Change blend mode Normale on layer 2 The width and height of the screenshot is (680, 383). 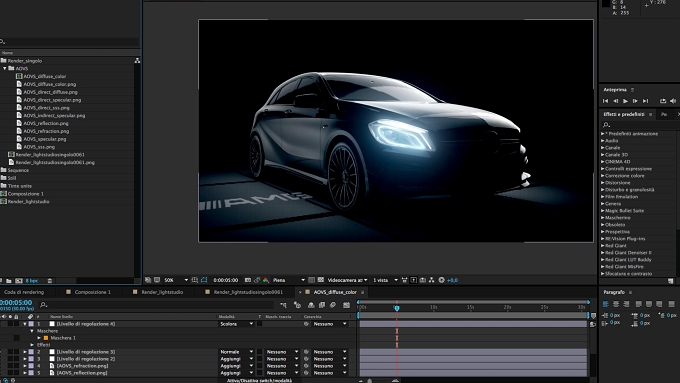pos(236,352)
